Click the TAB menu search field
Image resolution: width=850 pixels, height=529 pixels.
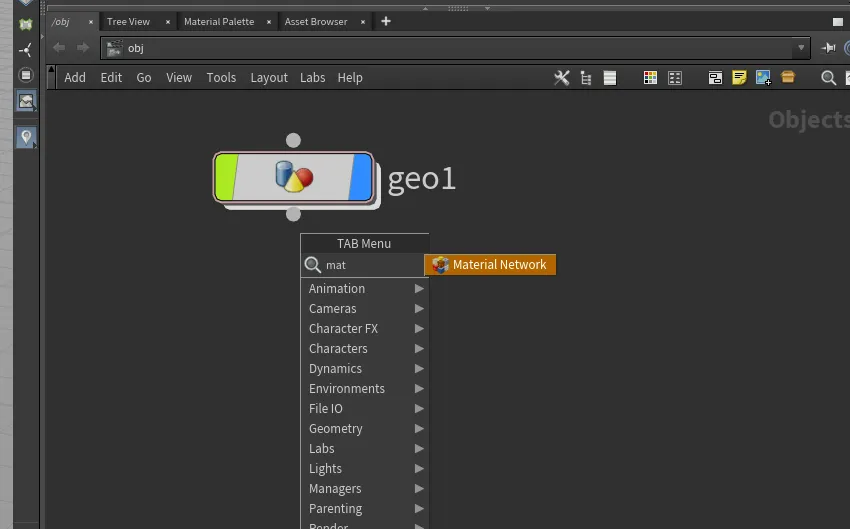tap(364, 265)
